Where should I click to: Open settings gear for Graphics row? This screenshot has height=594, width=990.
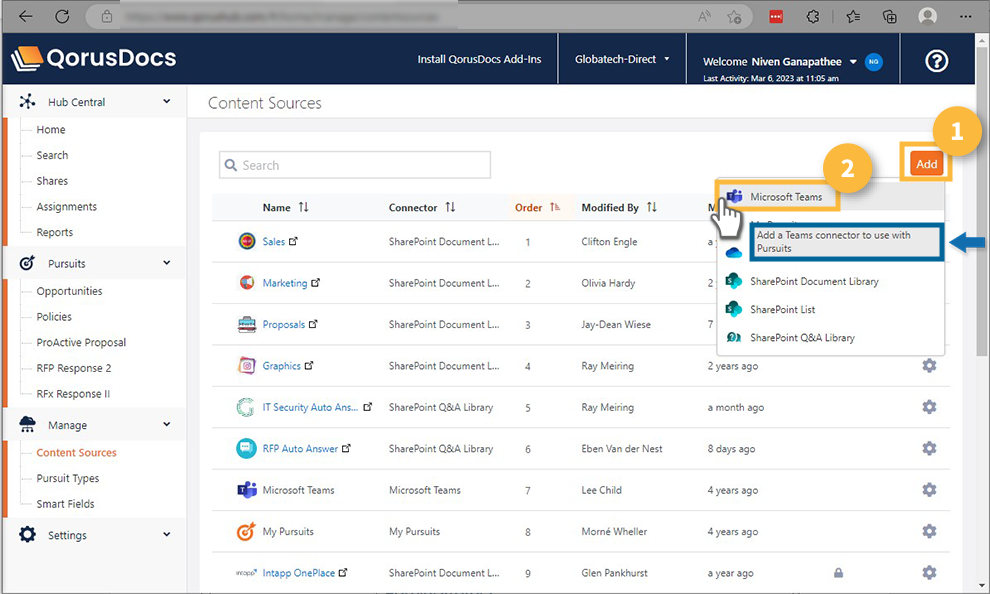(929, 365)
